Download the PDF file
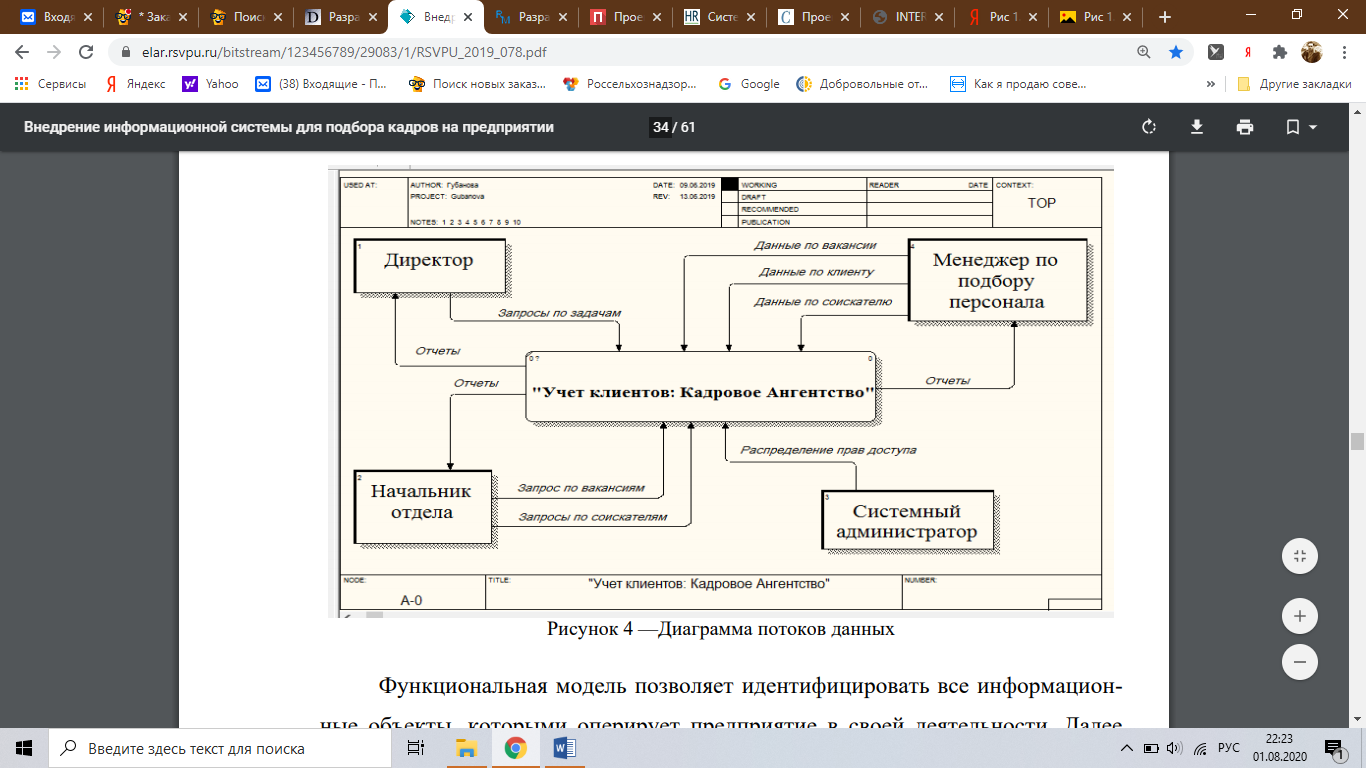This screenshot has width=1366, height=768. tap(1196, 127)
